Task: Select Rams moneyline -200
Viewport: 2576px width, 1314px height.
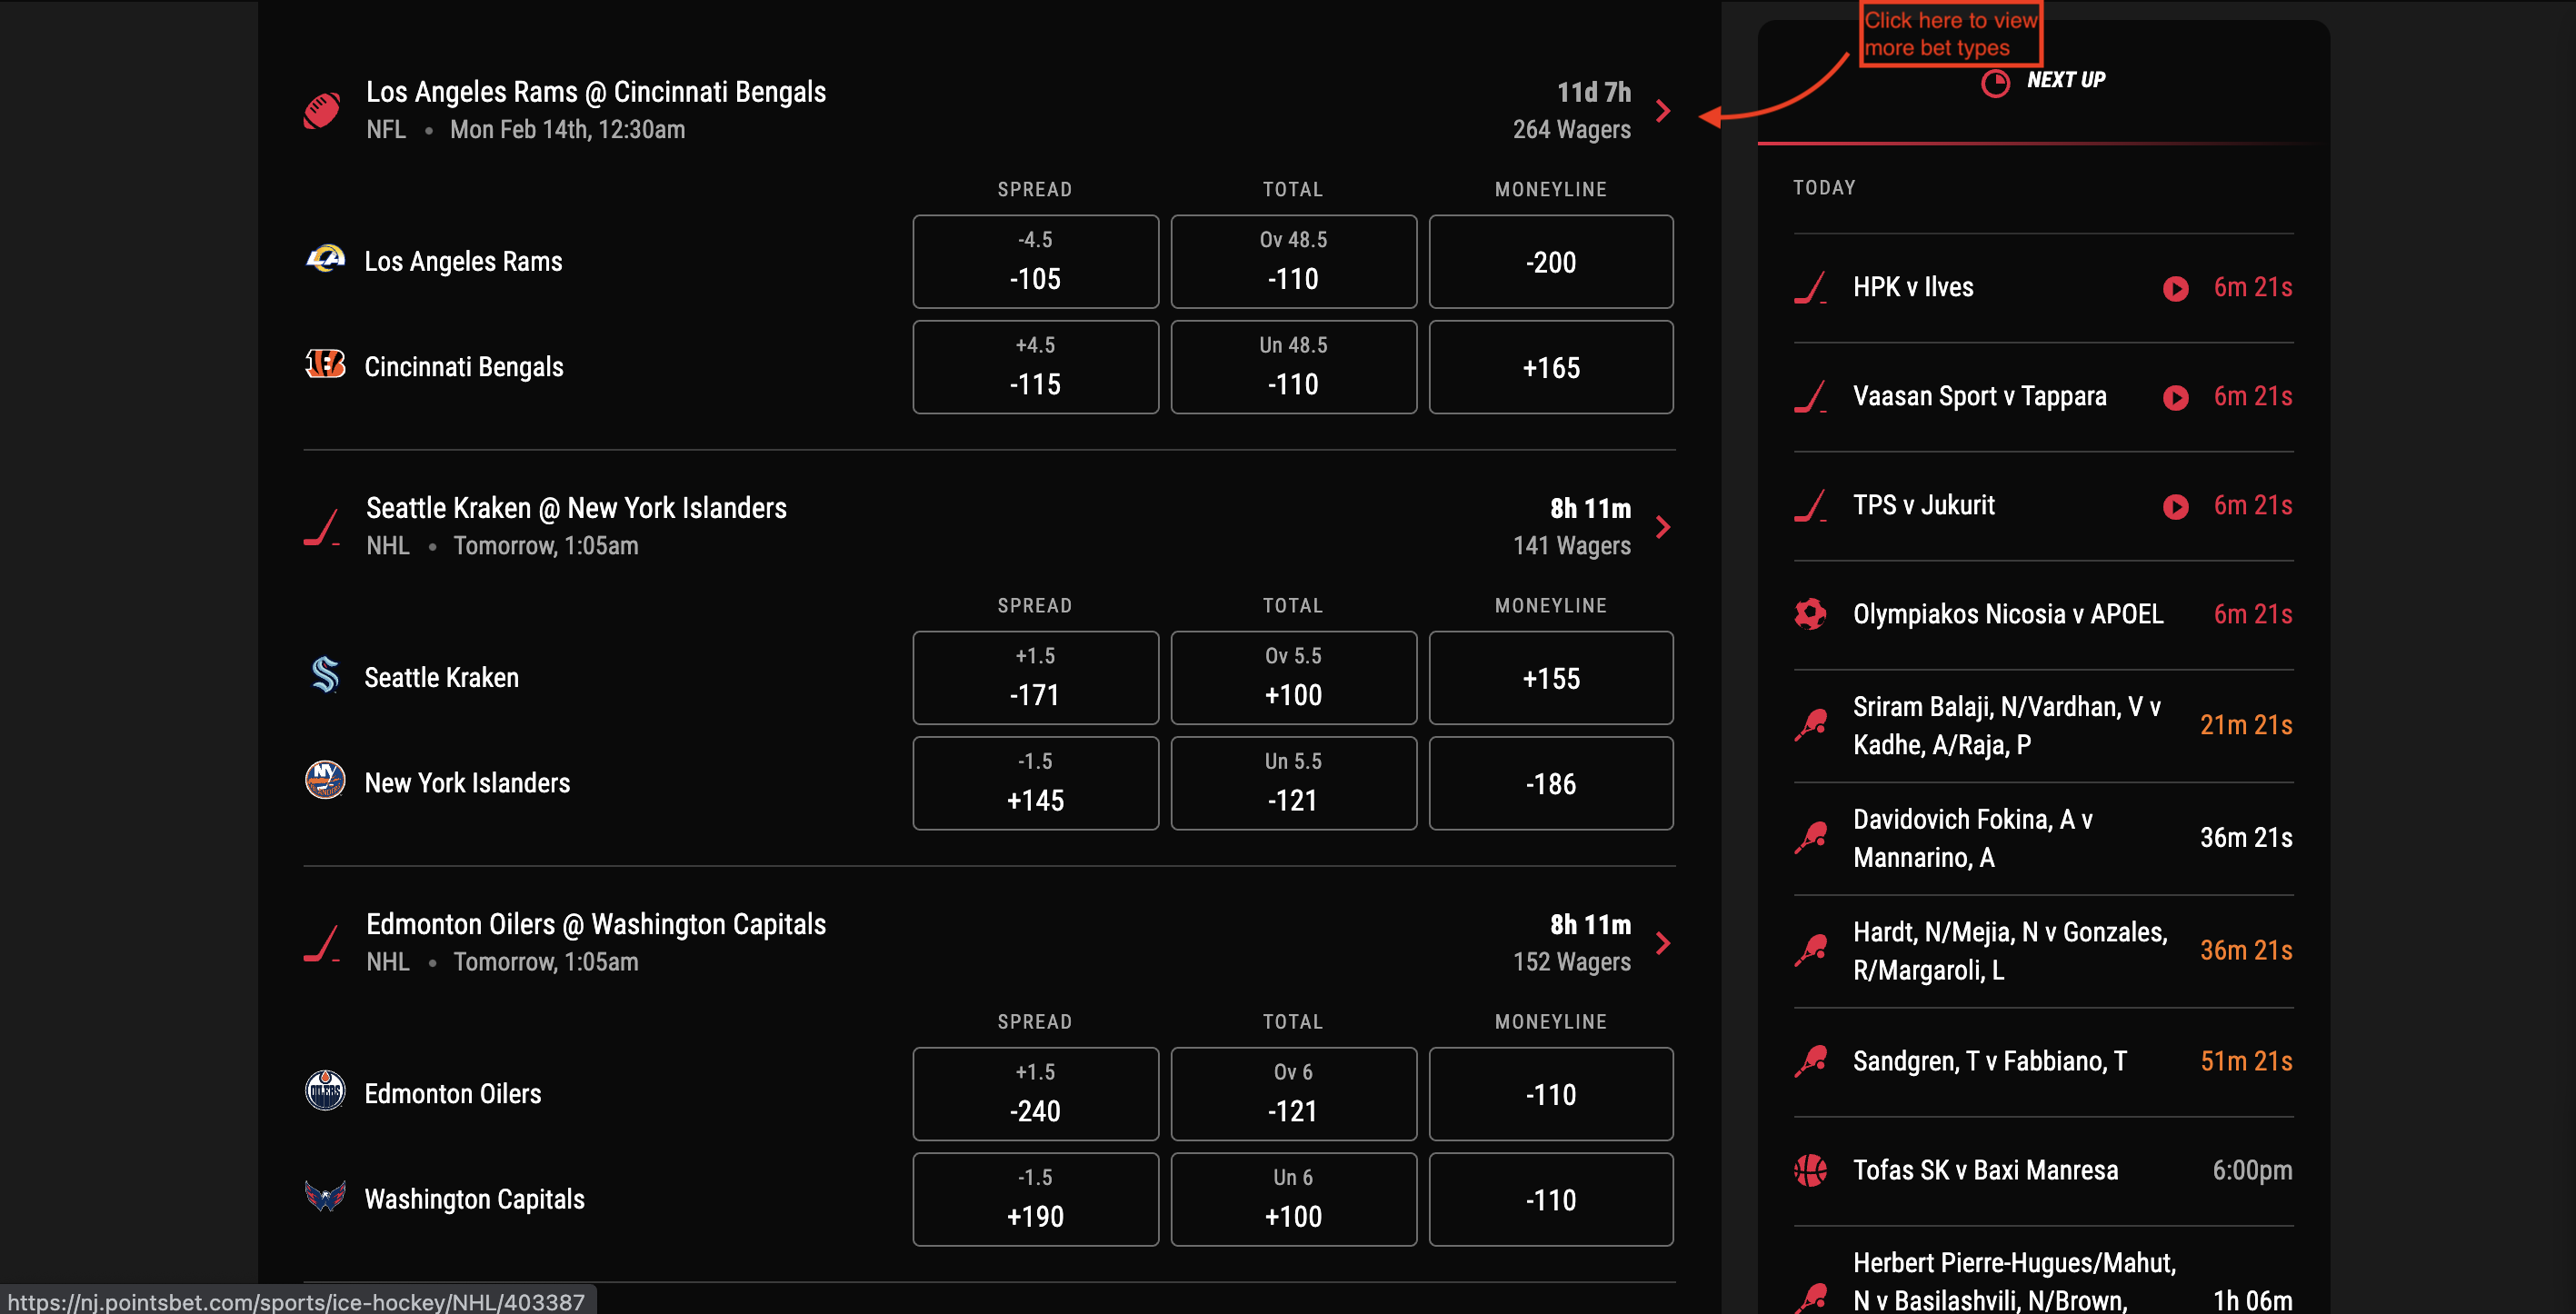Action: click(x=1551, y=261)
